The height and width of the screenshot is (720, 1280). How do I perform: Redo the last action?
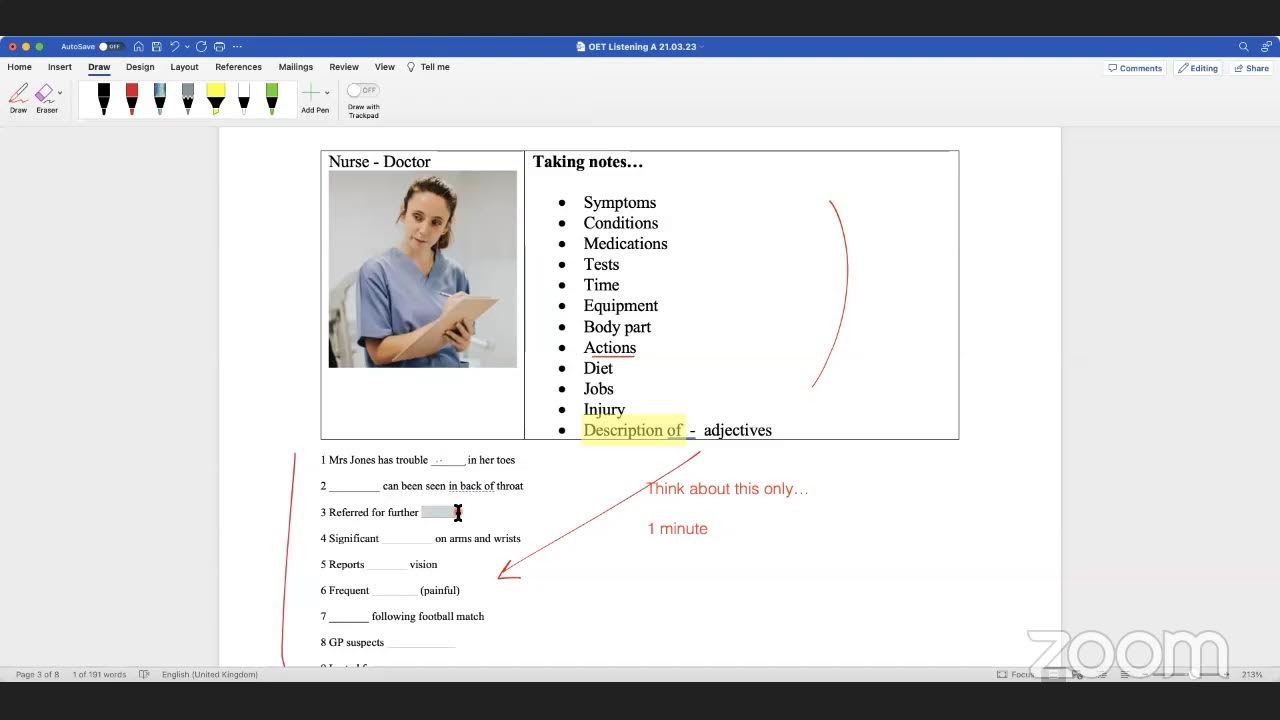(201, 47)
